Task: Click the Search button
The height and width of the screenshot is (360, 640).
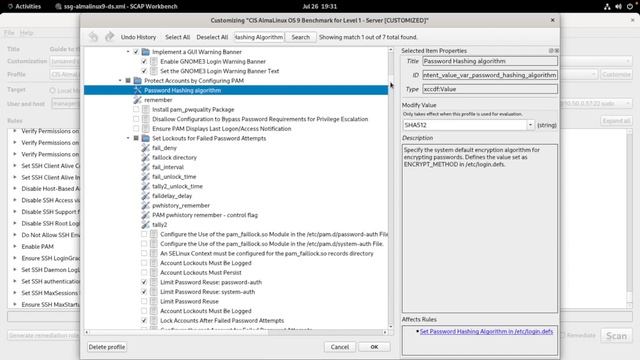Action: pyautogui.click(x=300, y=37)
